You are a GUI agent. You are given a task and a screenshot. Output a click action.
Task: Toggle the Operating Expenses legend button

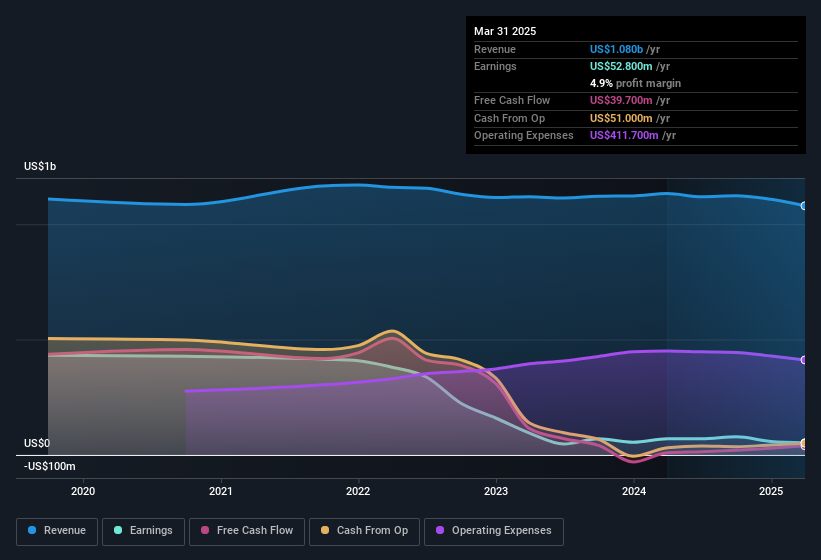[x=494, y=531]
